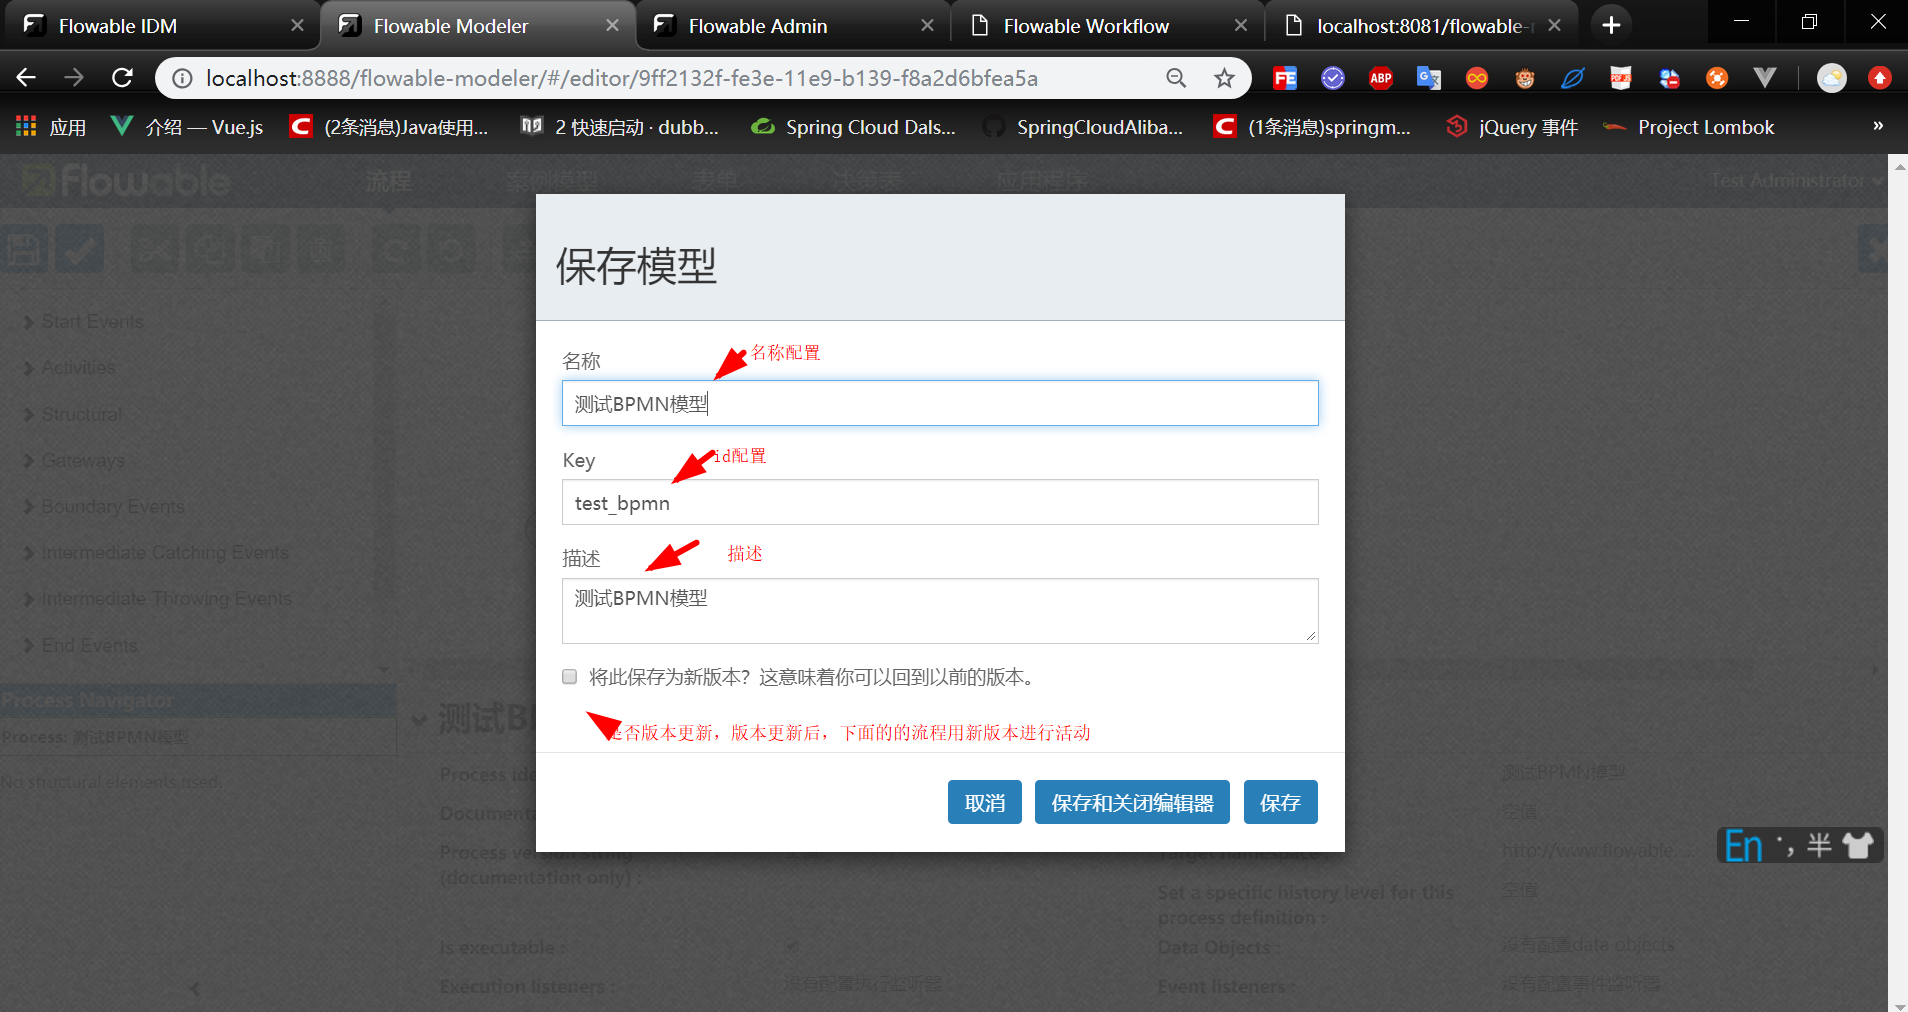Click the validate checkmark icon in modeler toolbar

pyautogui.click(x=79, y=250)
